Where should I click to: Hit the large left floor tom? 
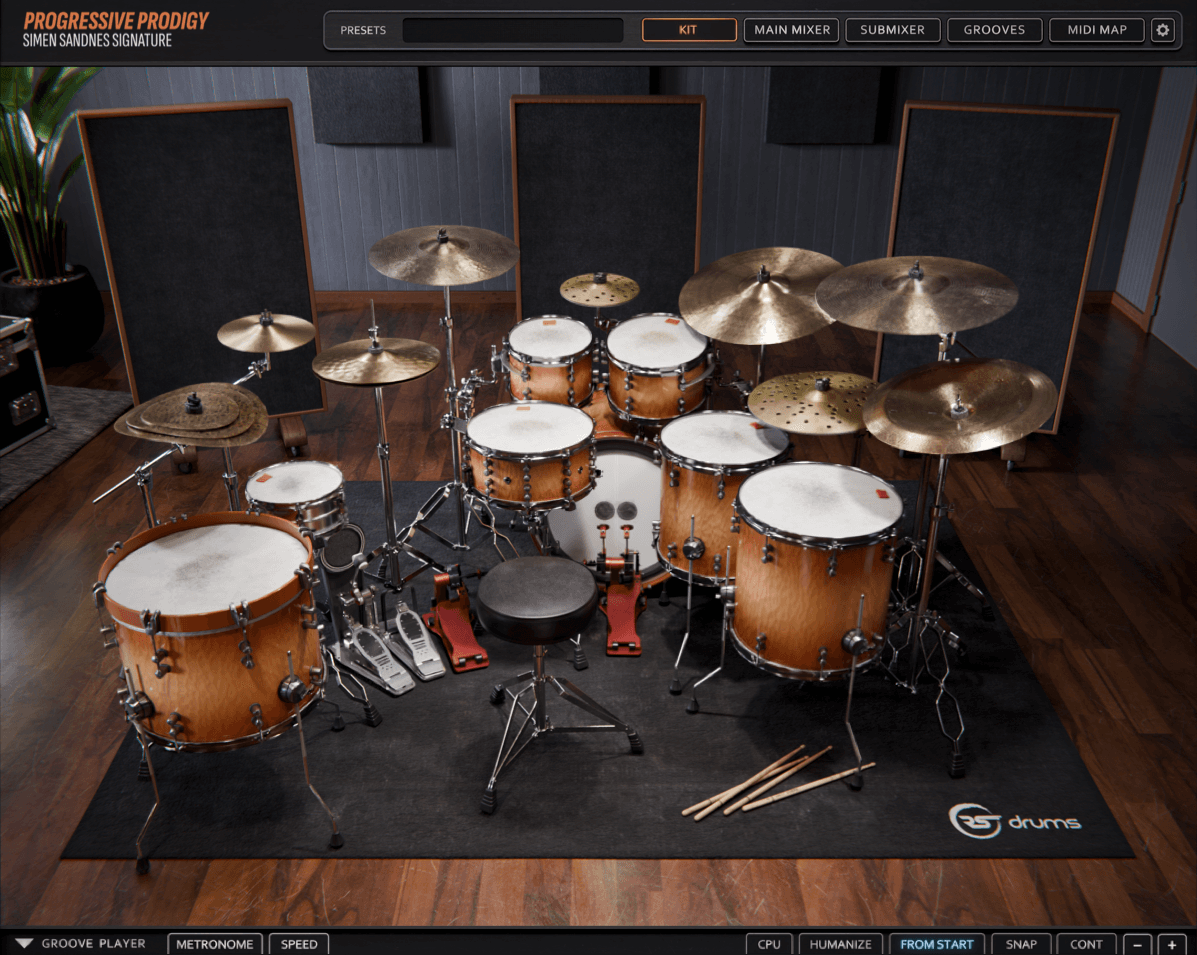click(206, 569)
